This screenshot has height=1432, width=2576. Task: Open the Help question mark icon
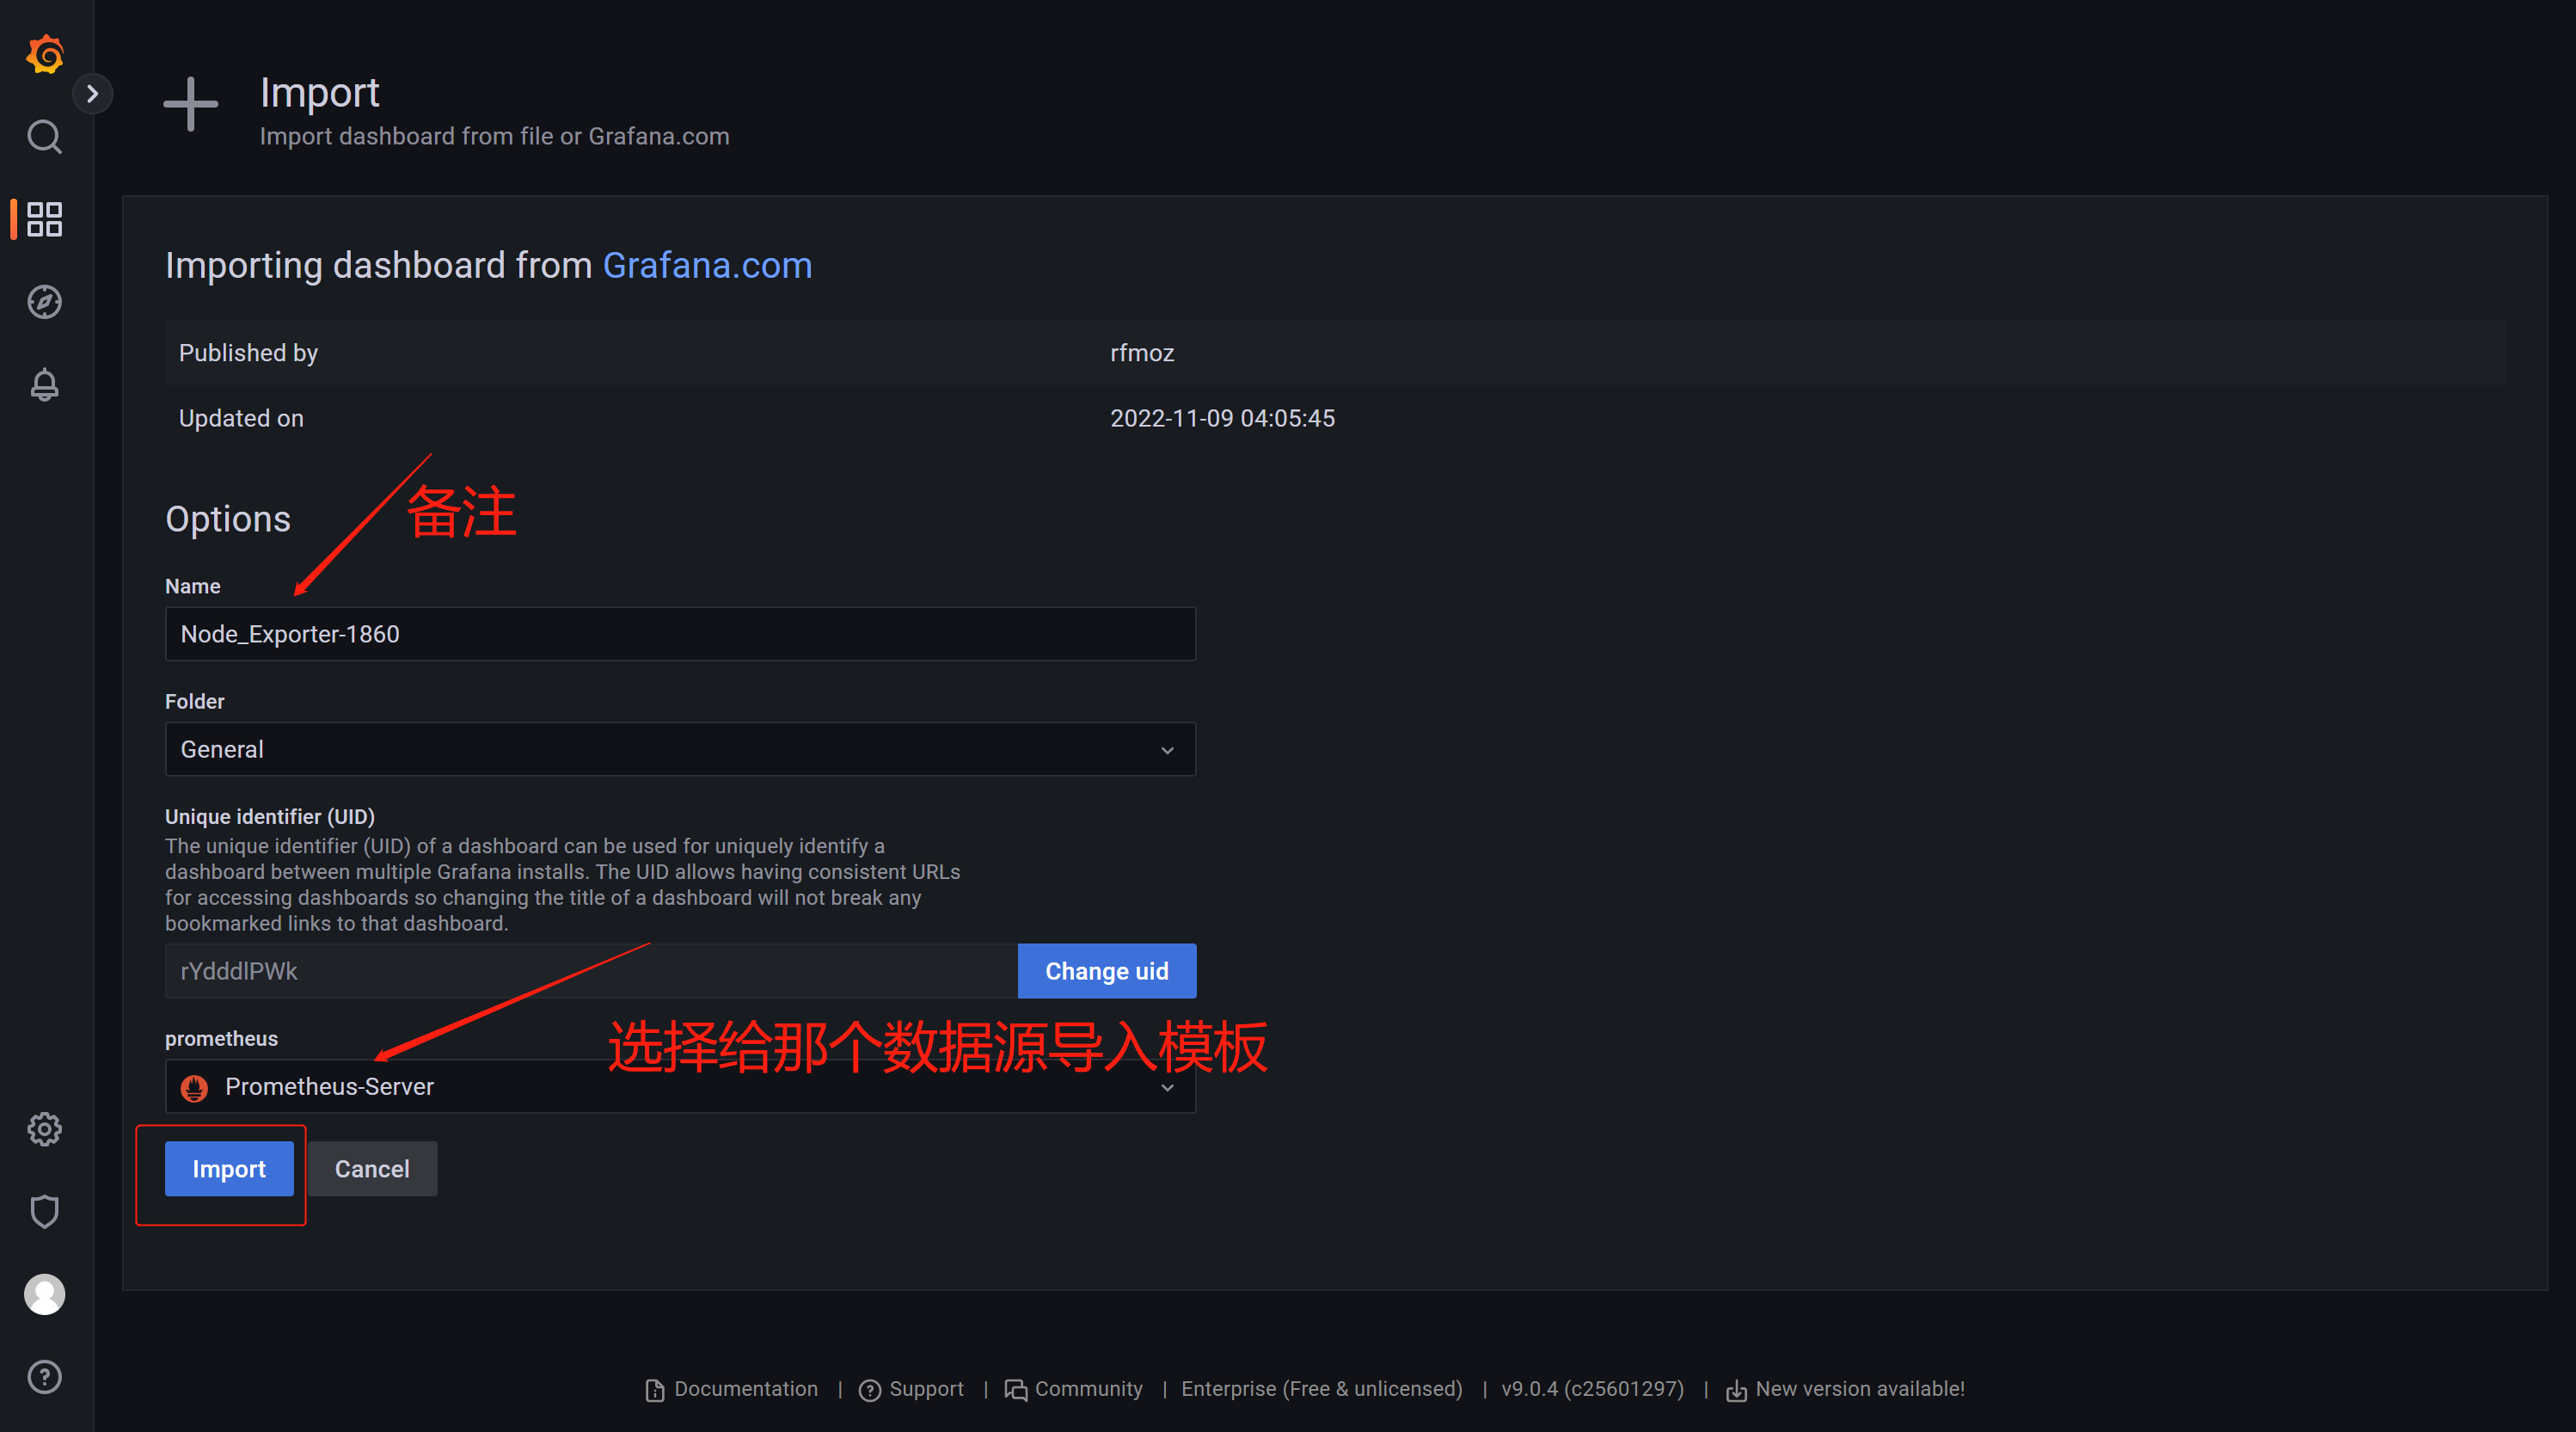coord(45,1377)
